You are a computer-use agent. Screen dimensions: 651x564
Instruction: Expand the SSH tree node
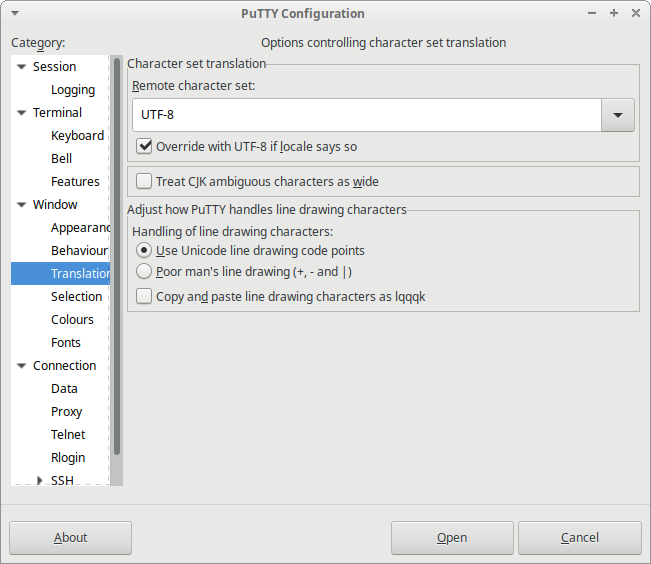[x=40, y=480]
